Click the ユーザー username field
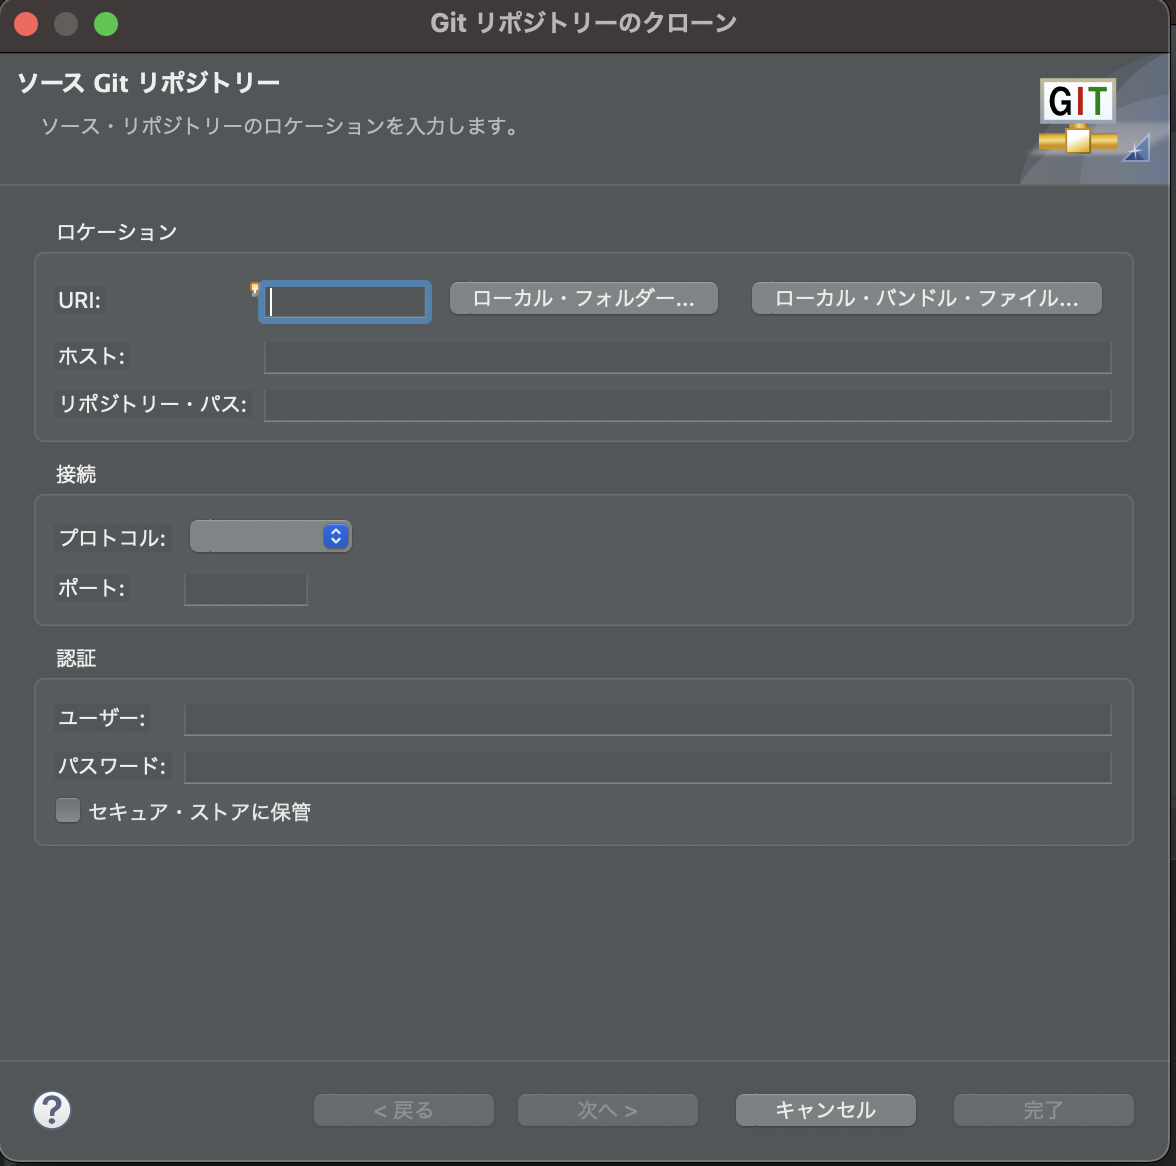Viewport: 1176px width, 1166px height. point(647,718)
